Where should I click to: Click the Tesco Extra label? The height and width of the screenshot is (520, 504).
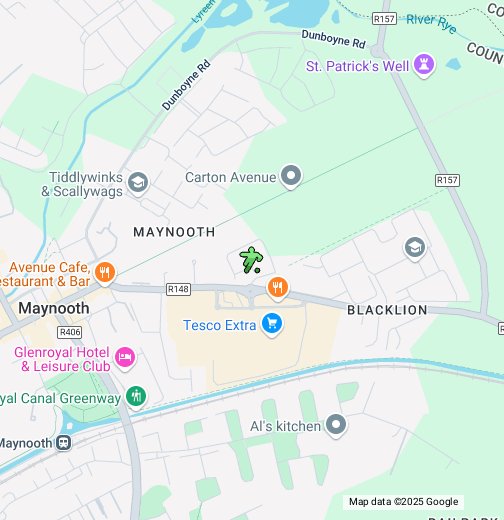220,325
